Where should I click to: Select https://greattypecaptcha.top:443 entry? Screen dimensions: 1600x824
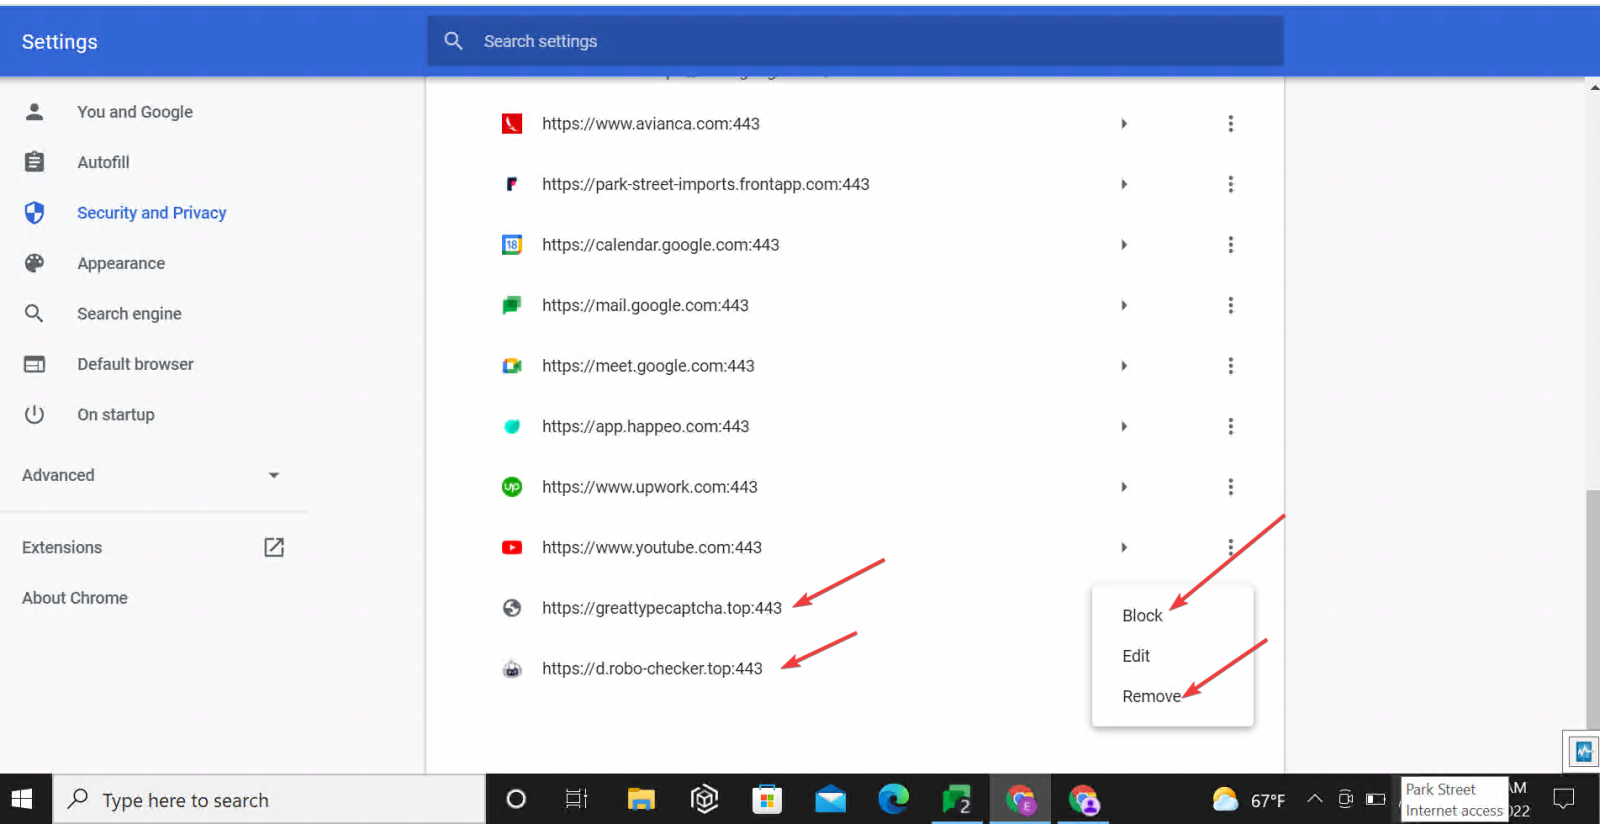click(662, 608)
